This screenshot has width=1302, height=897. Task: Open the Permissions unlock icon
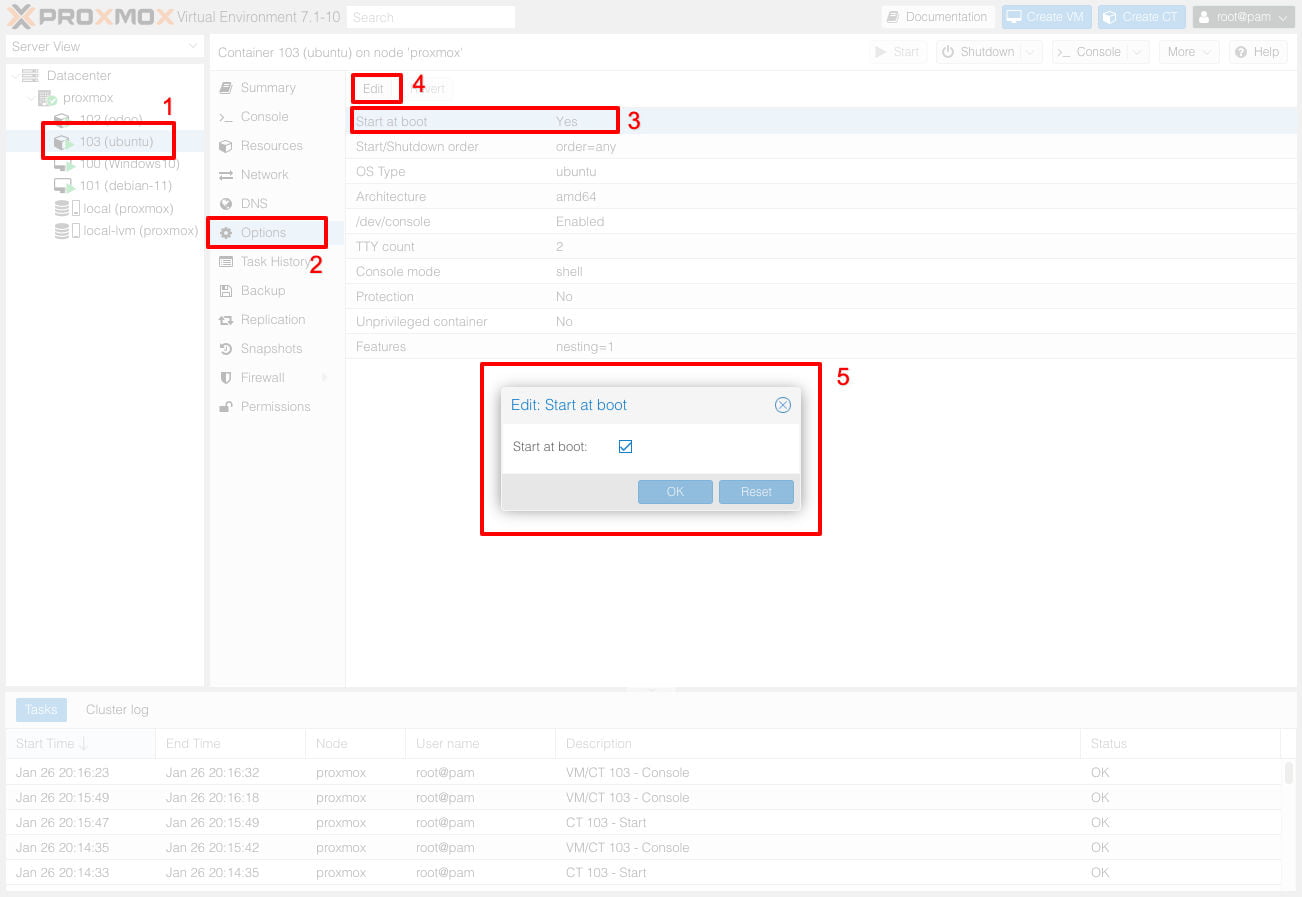pos(226,407)
